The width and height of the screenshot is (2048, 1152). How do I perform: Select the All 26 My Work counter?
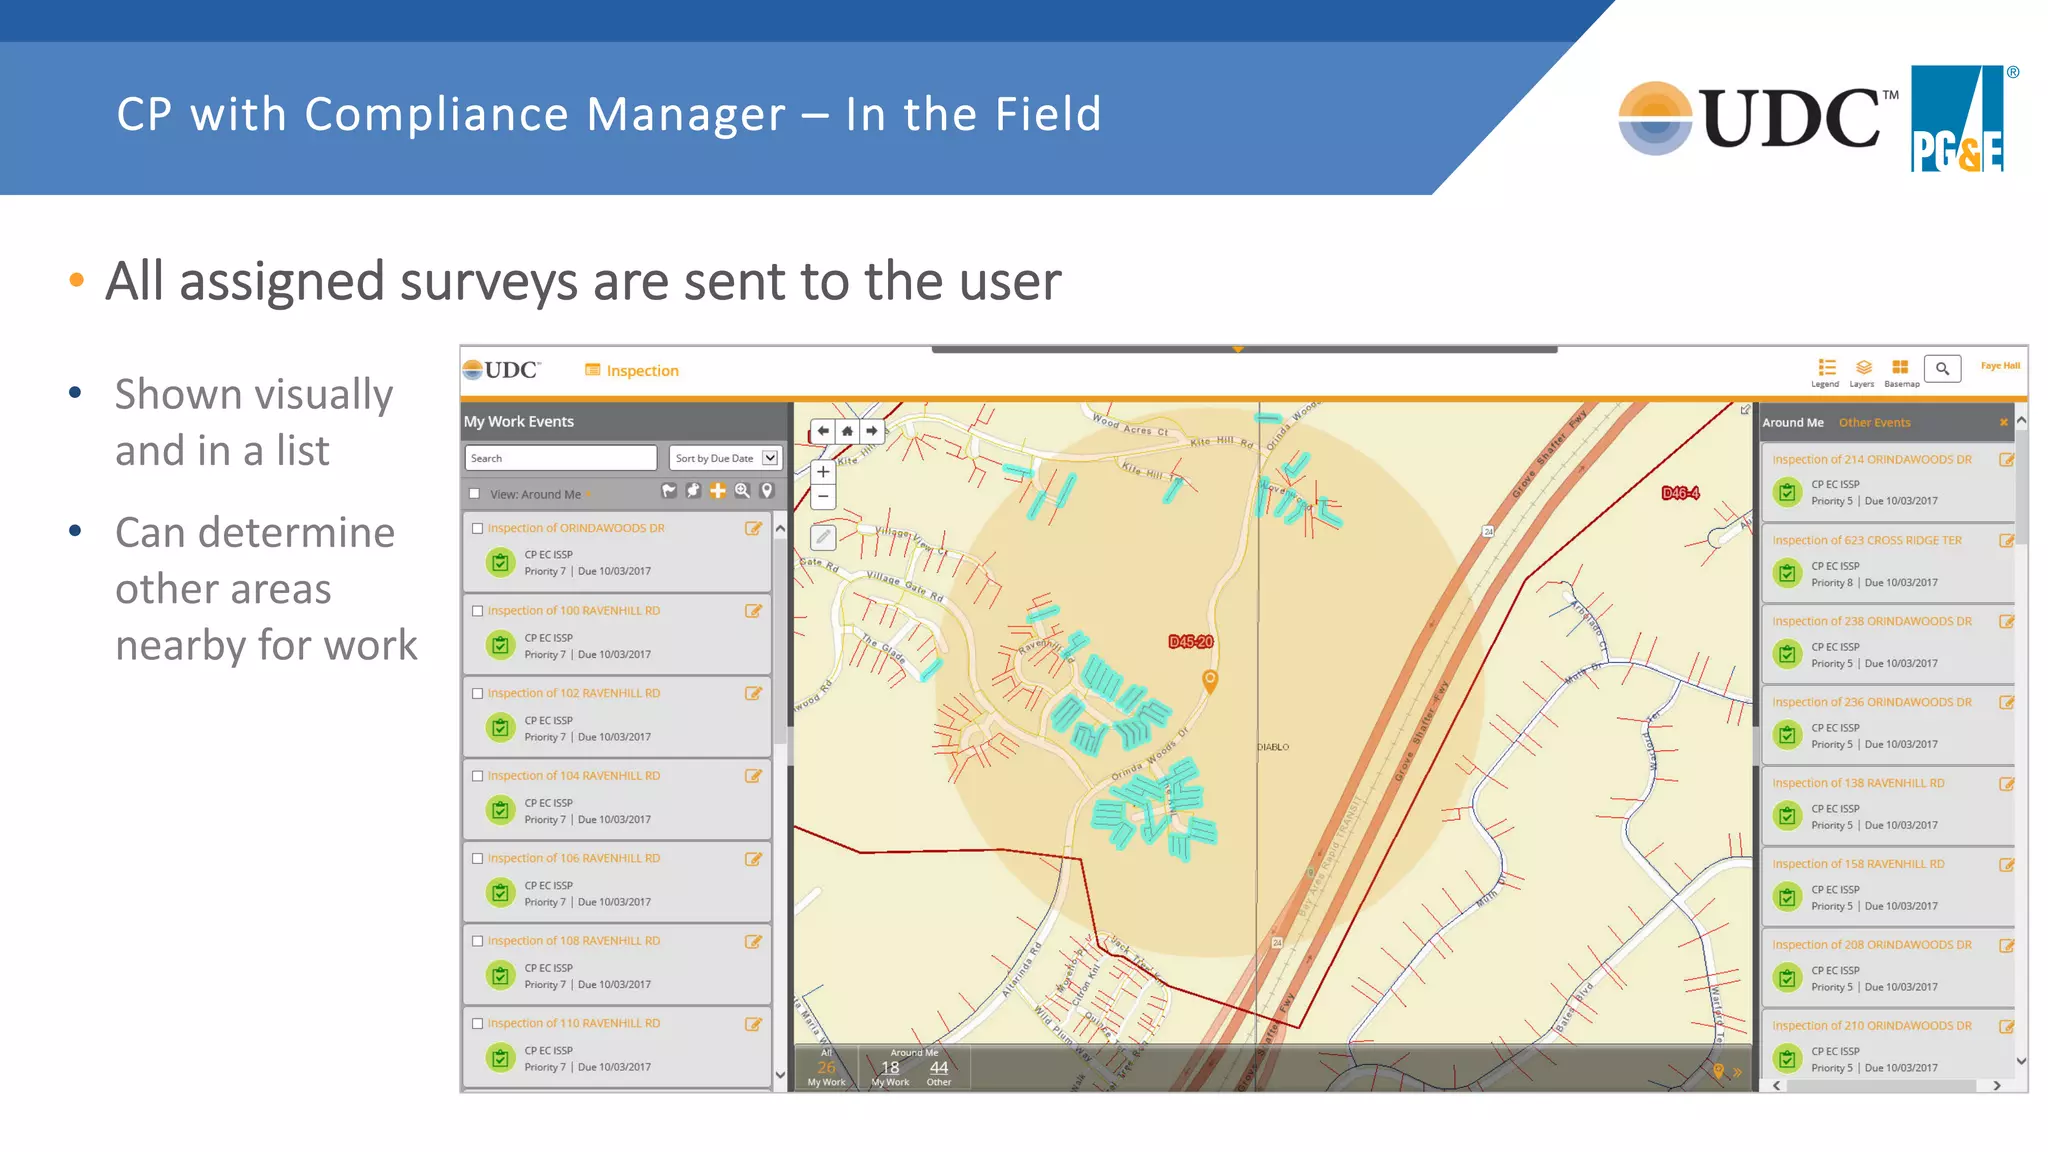(x=826, y=1068)
